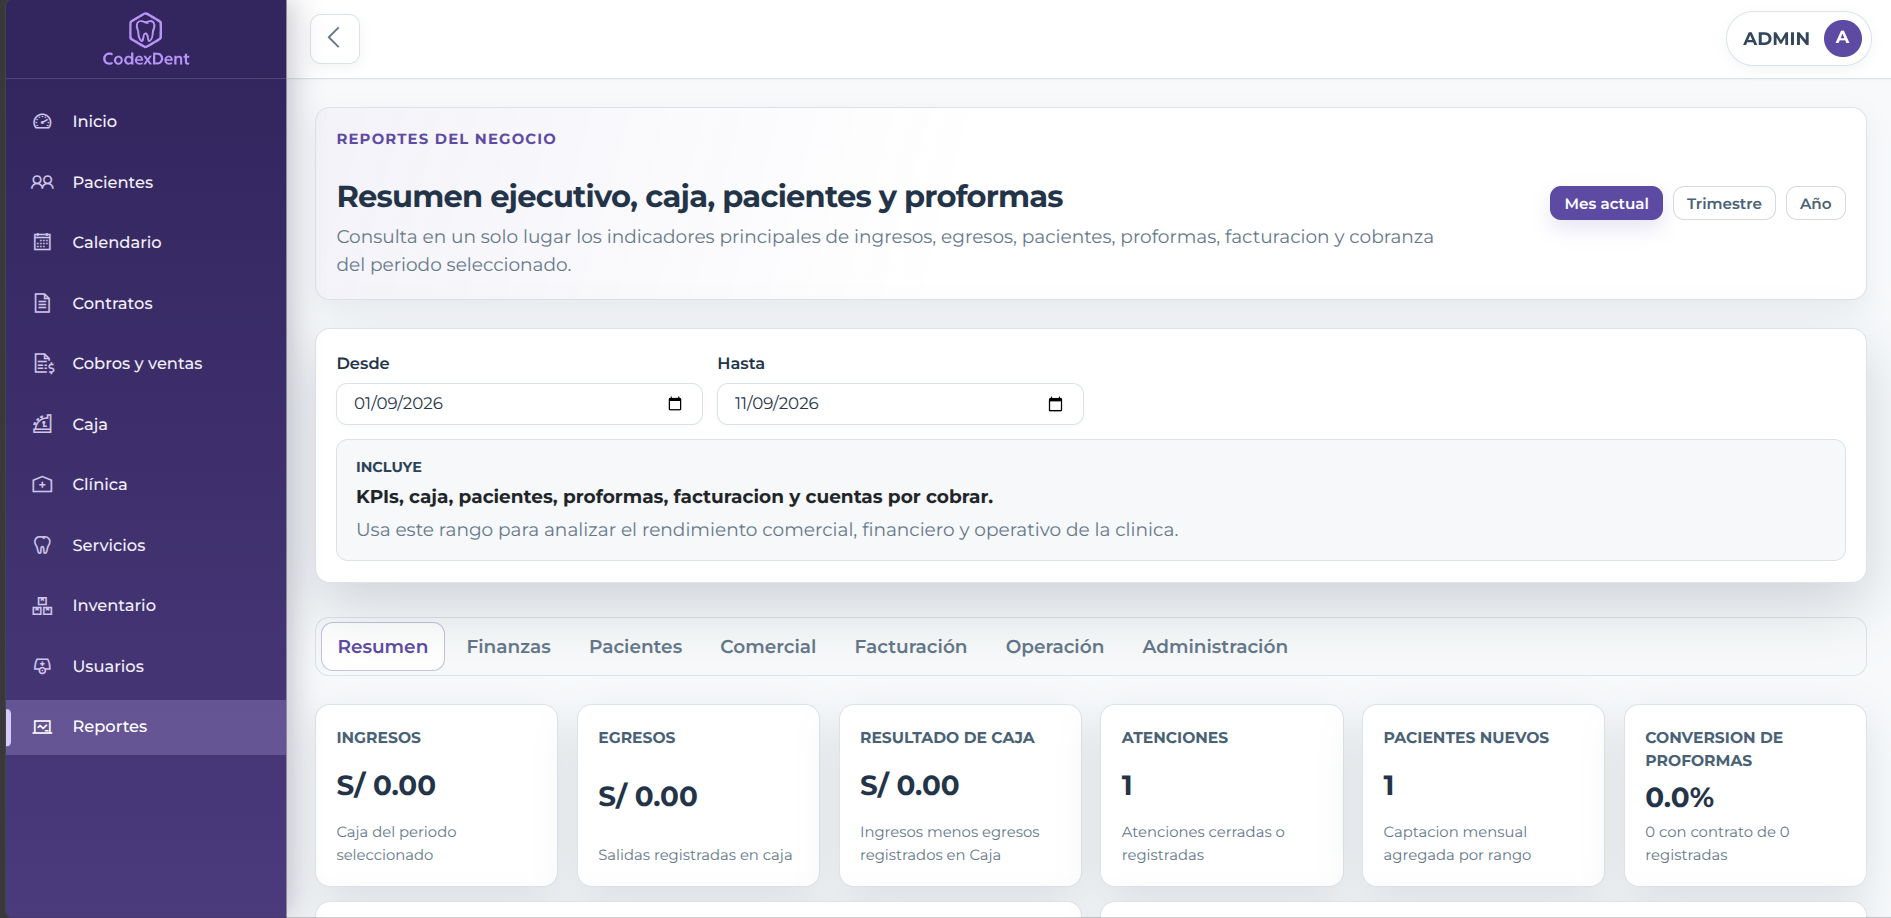
Task: Click the Inventario boxes icon
Action: point(42,605)
